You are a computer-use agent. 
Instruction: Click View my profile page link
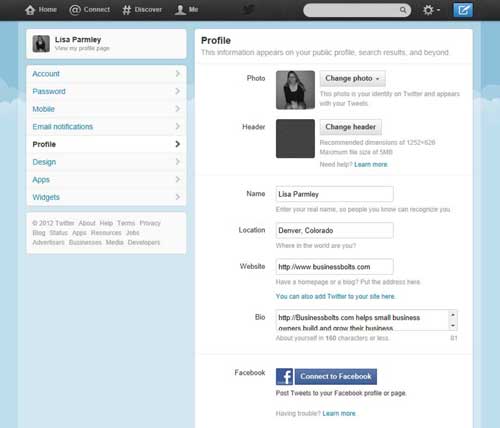coord(82,48)
